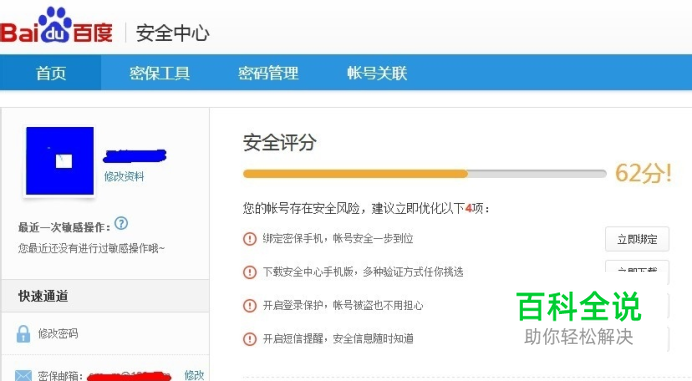Click 修改 next to 密保邮箱
Image resolution: width=692 pixels, height=381 pixels.
pyautogui.click(x=194, y=375)
